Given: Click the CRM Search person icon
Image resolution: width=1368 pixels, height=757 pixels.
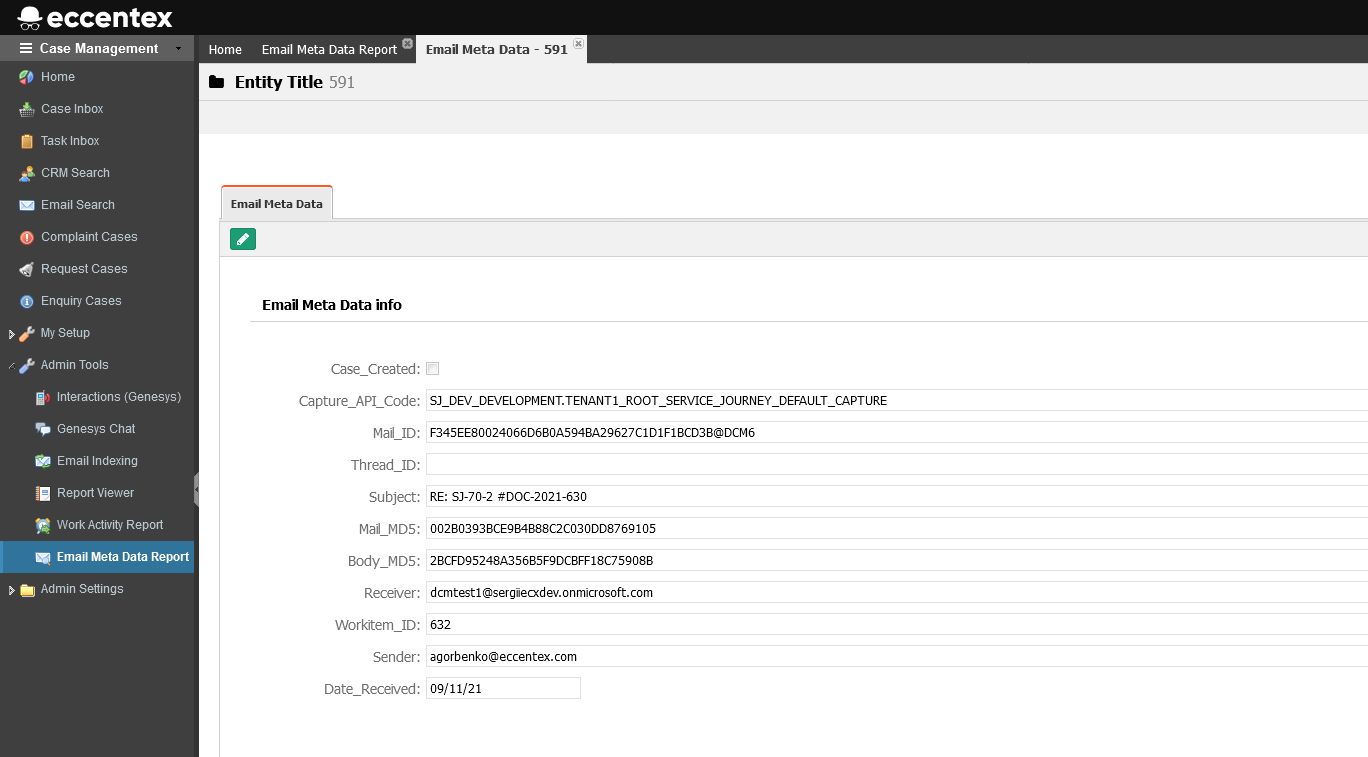Looking at the screenshot, I should (x=27, y=173).
